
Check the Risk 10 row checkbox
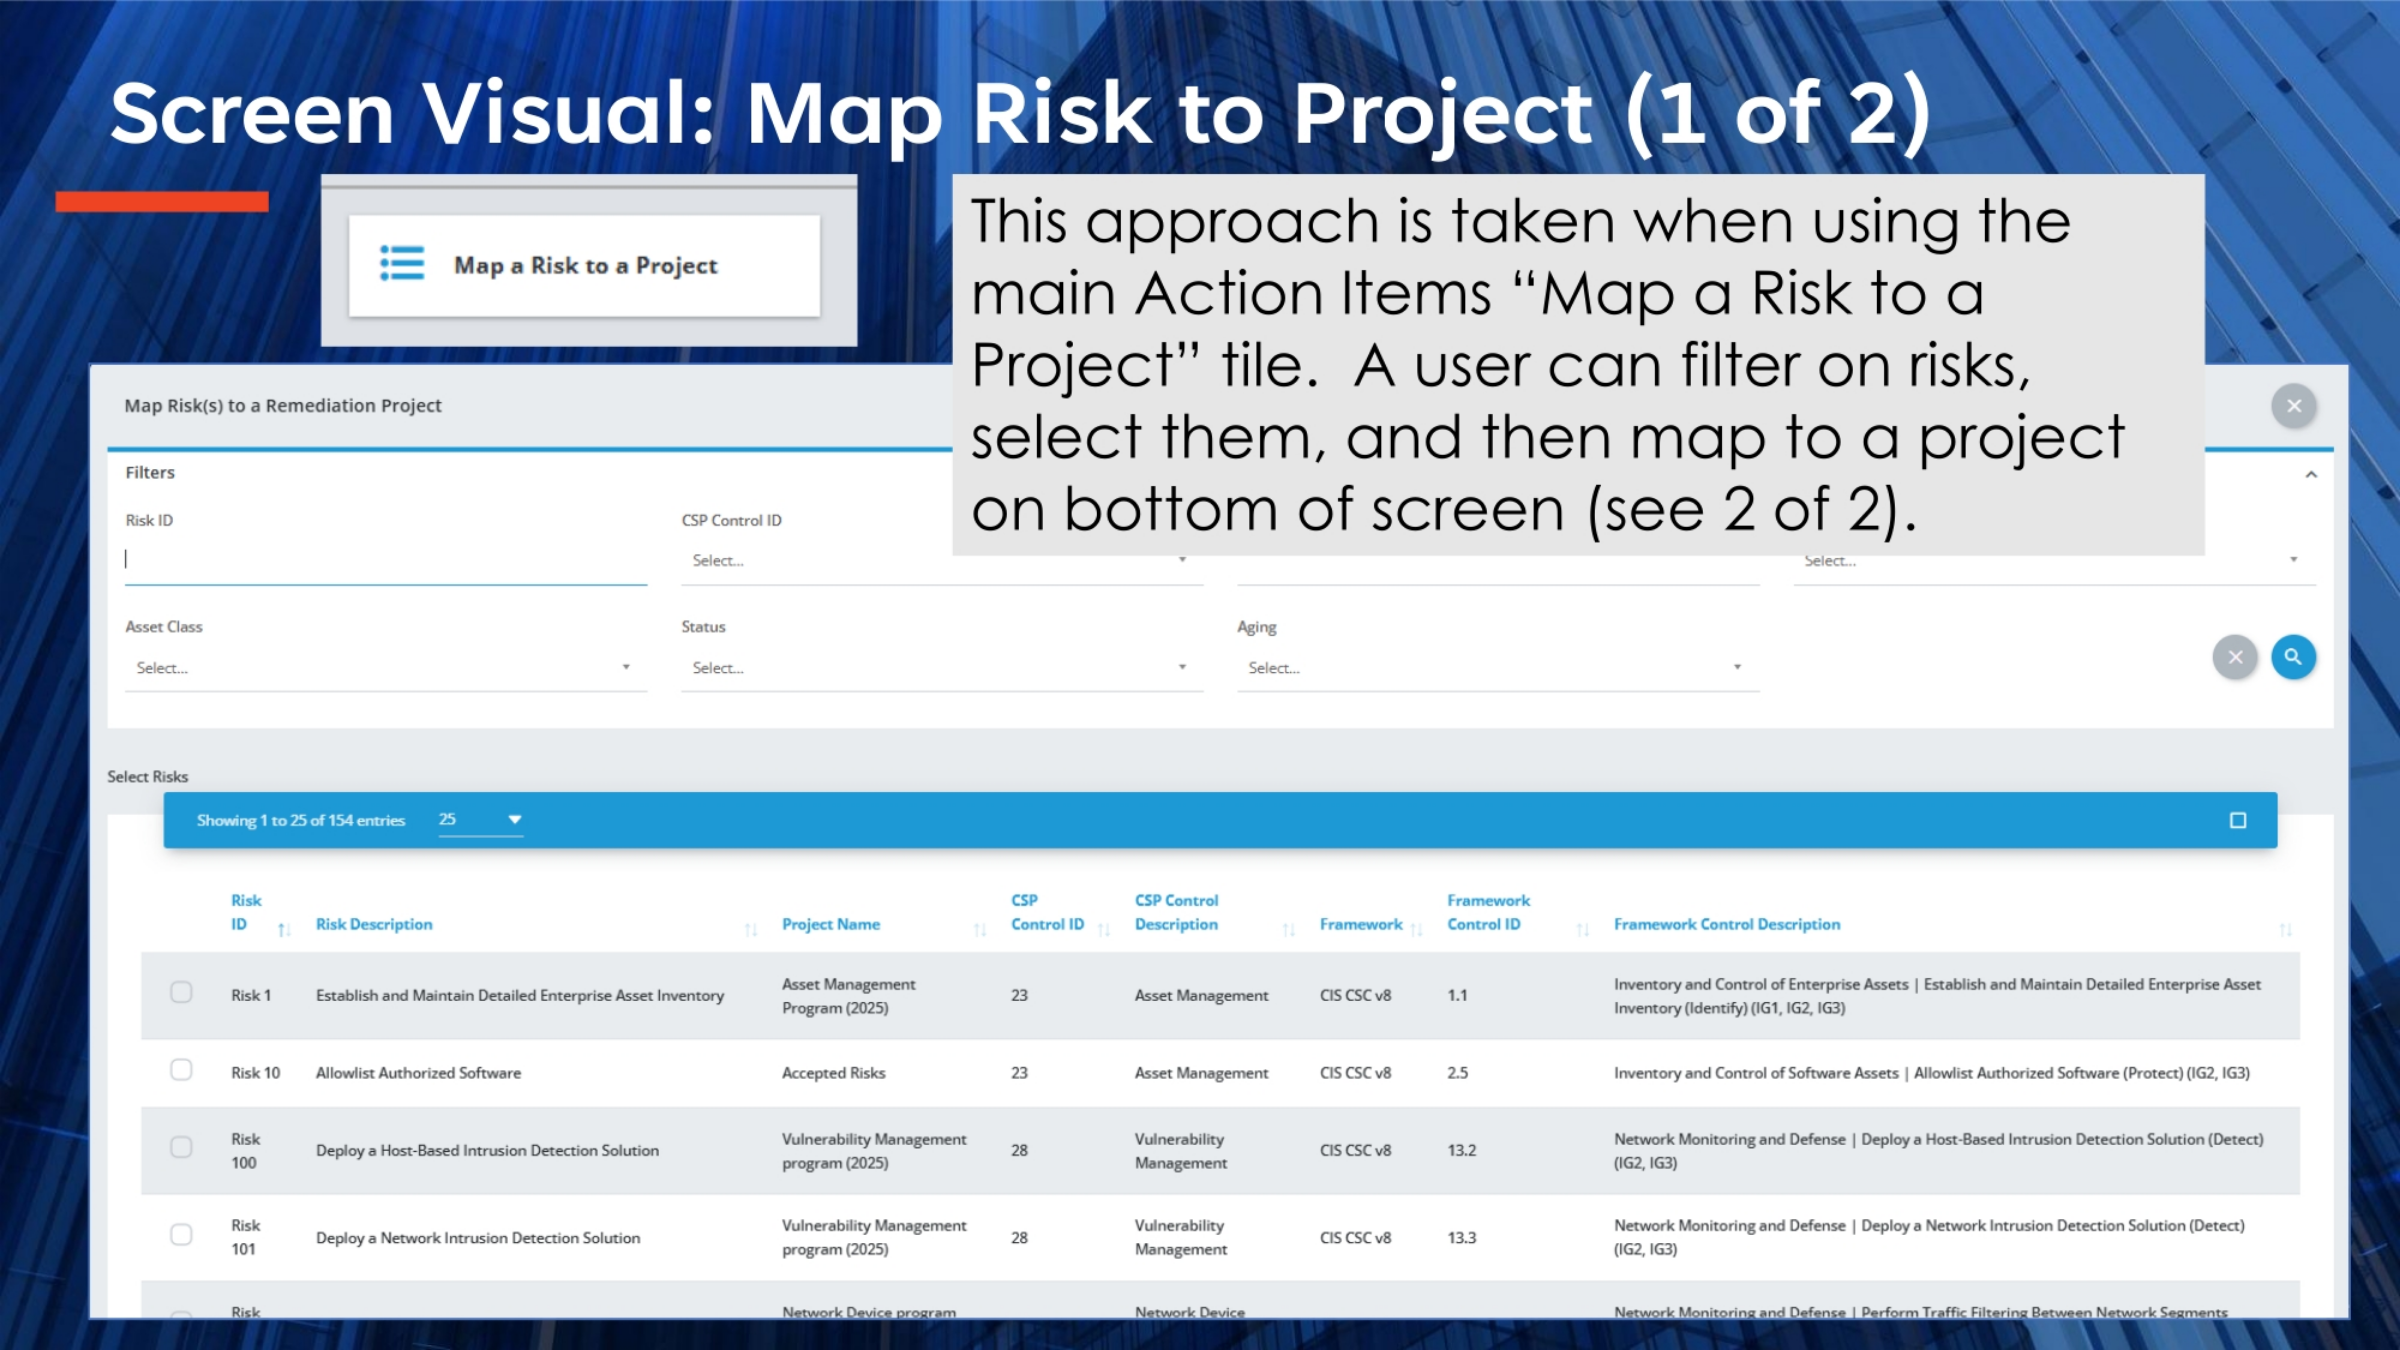click(x=181, y=1070)
